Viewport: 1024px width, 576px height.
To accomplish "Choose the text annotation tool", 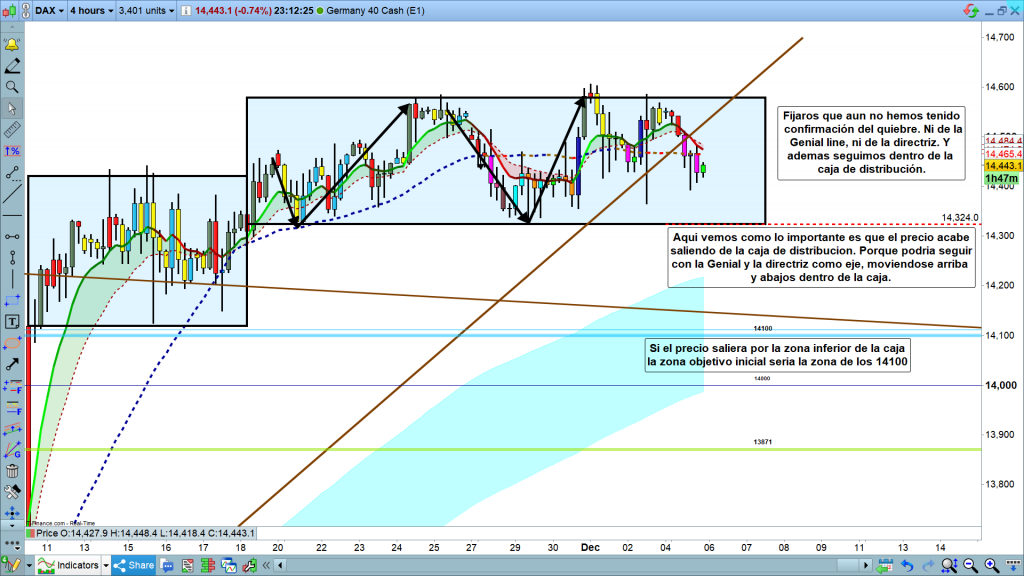I will pyautogui.click(x=13, y=321).
